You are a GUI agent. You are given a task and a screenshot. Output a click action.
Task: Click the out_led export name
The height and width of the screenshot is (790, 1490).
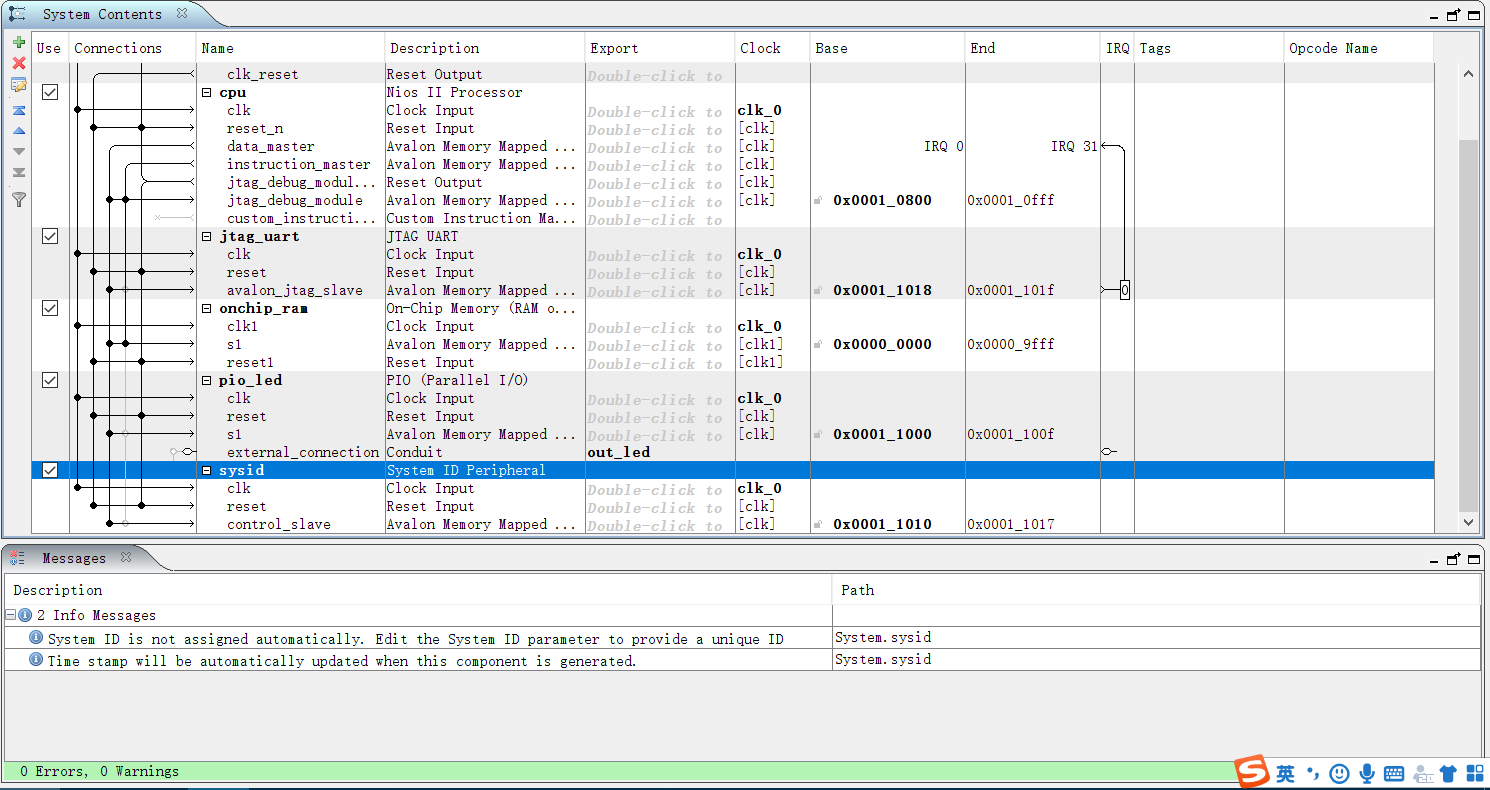[619, 452]
